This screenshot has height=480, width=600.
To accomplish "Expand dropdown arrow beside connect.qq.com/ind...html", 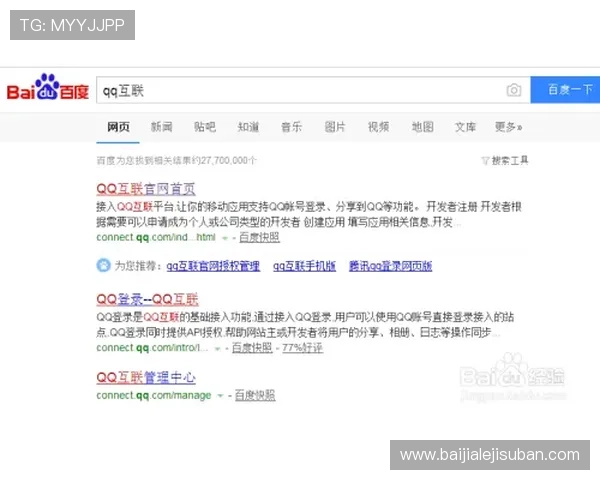I will (225, 238).
